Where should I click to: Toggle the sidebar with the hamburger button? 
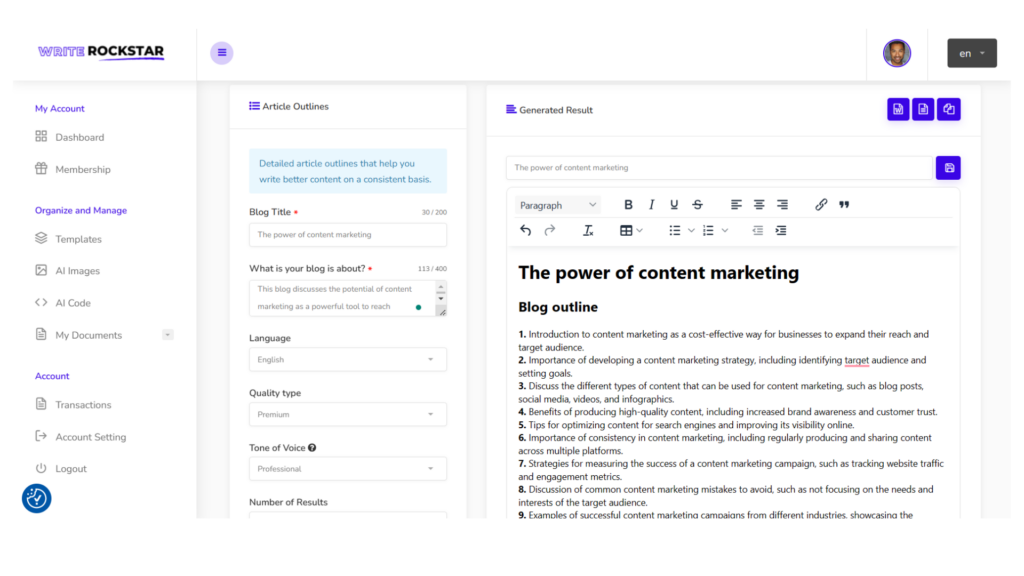coord(222,53)
